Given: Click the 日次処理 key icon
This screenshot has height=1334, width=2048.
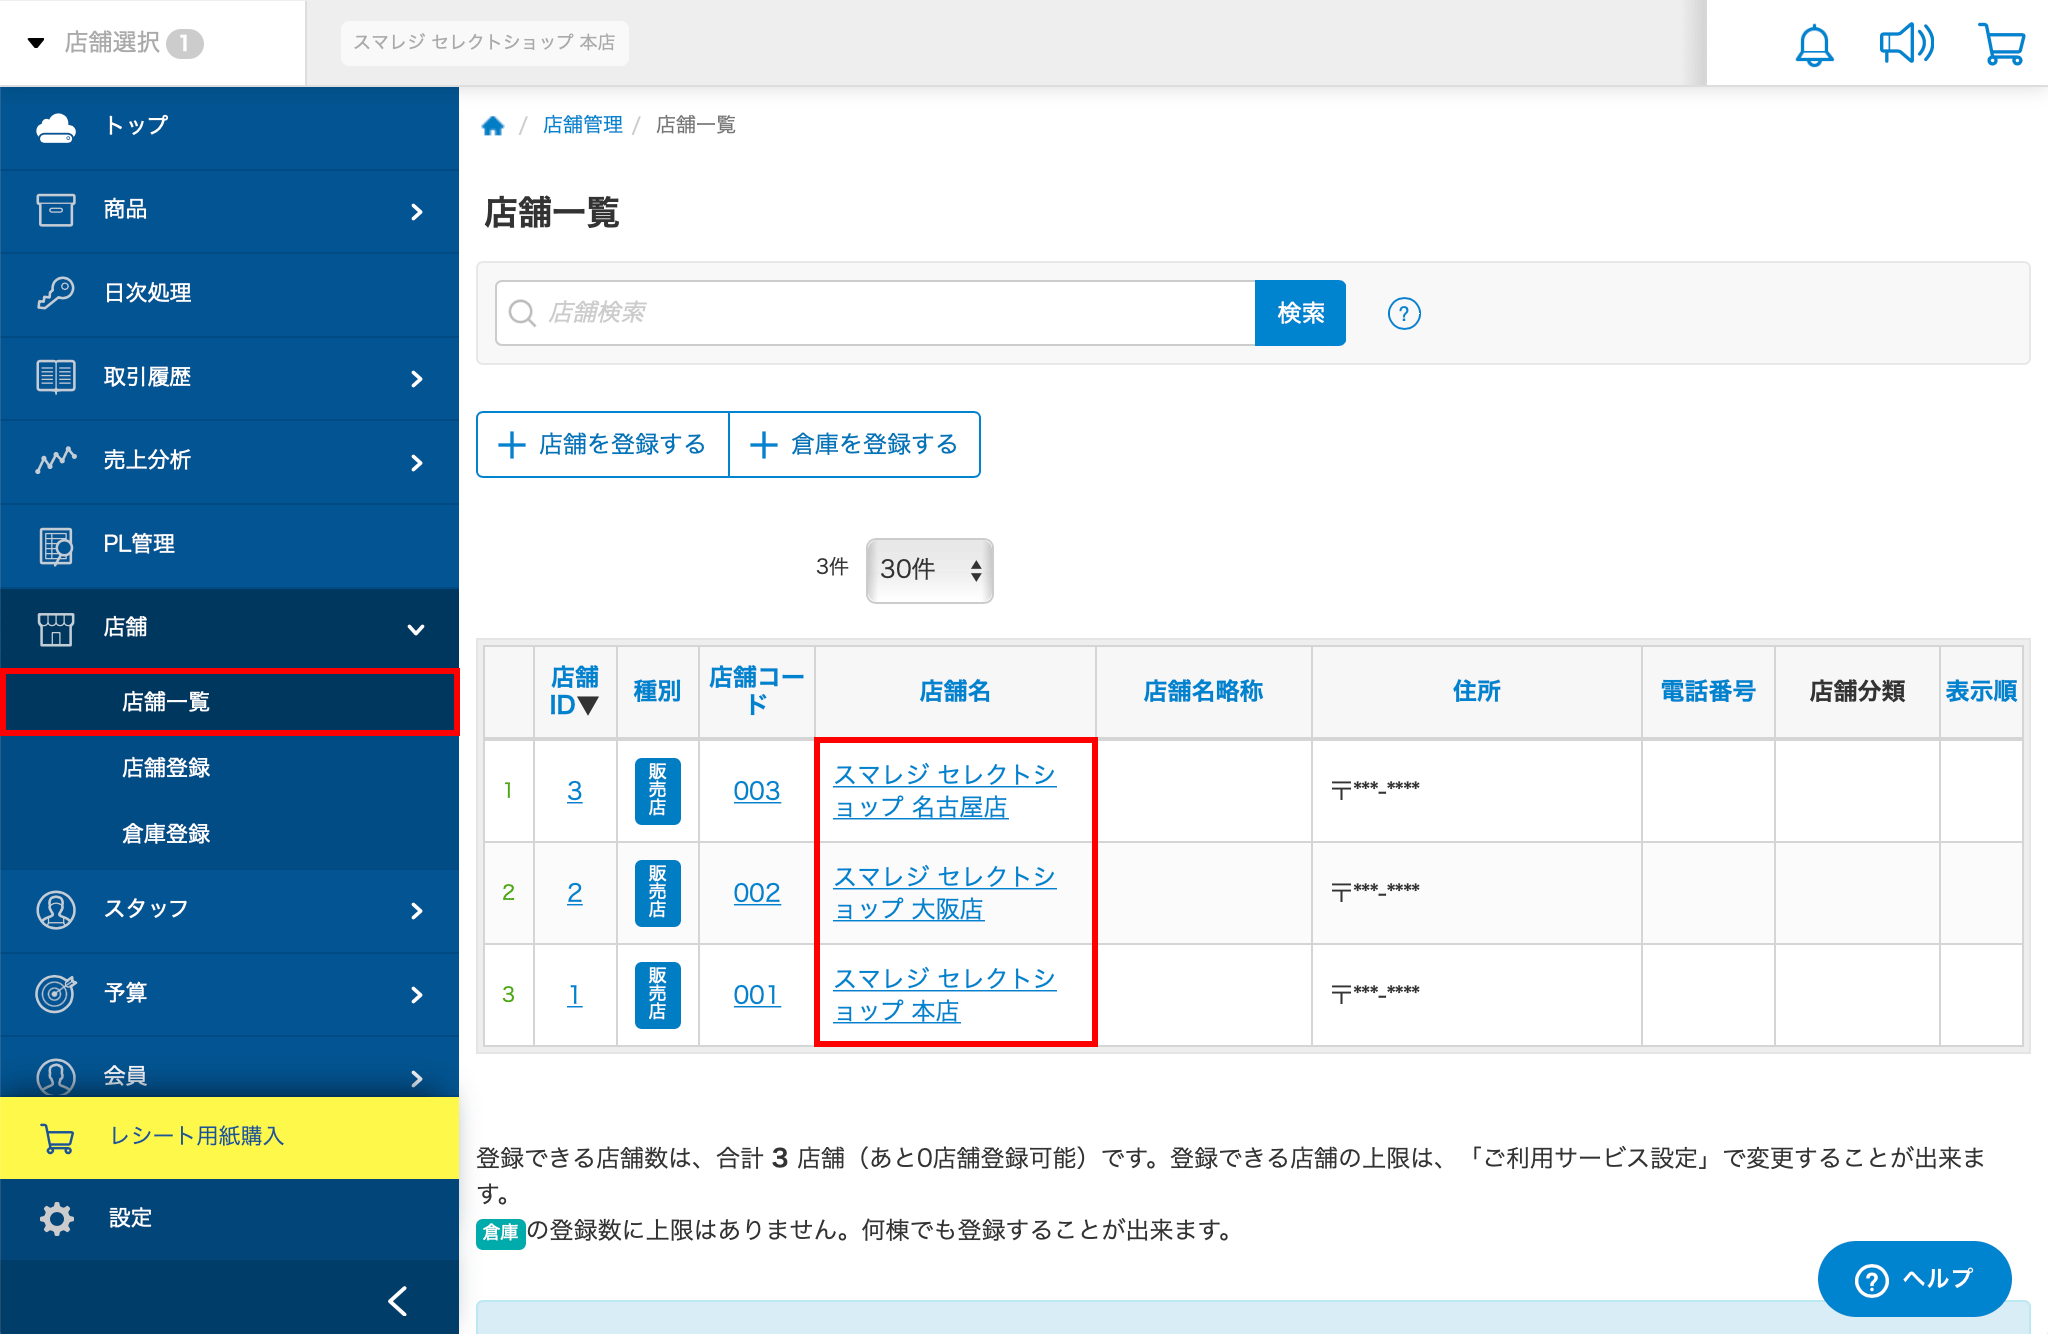Looking at the screenshot, I should (55, 293).
